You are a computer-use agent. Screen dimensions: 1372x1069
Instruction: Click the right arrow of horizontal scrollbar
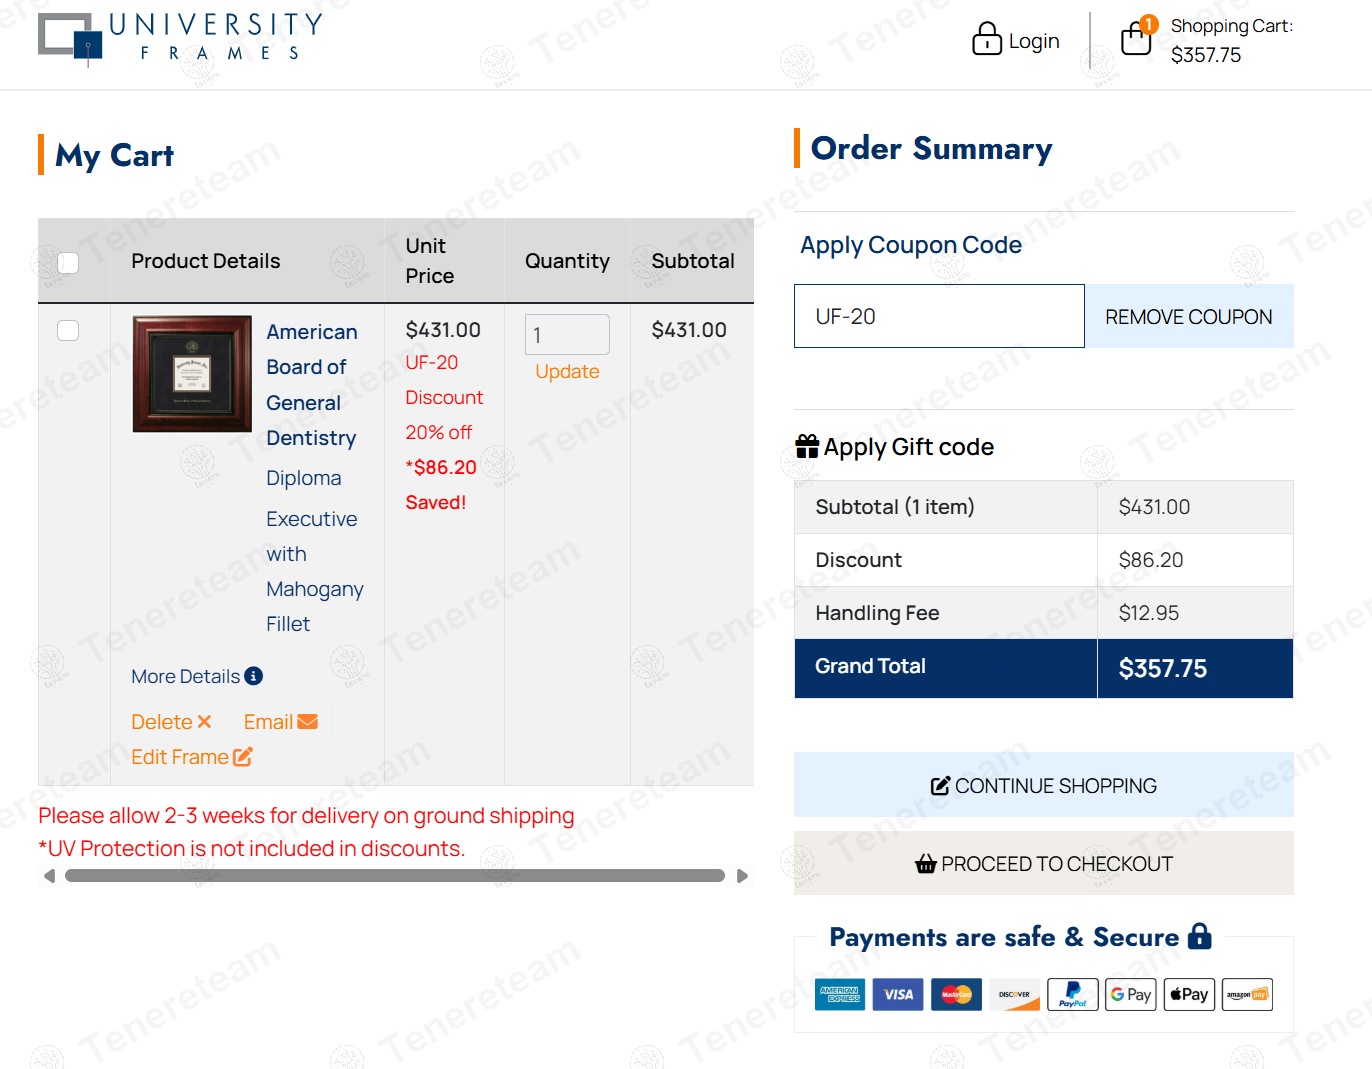pyautogui.click(x=742, y=876)
